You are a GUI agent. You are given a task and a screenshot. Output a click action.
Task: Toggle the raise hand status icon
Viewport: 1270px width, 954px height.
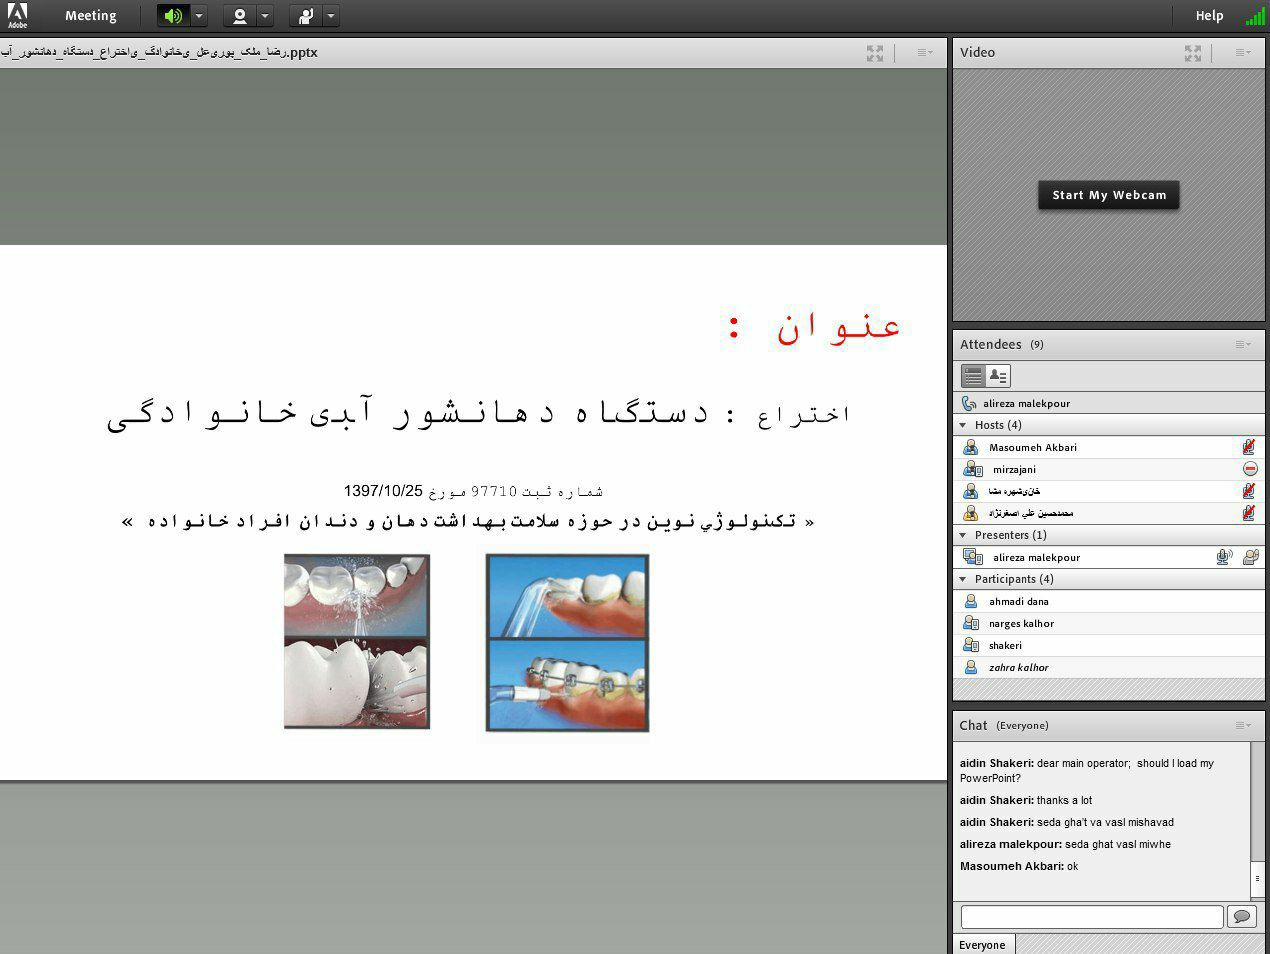(x=306, y=16)
